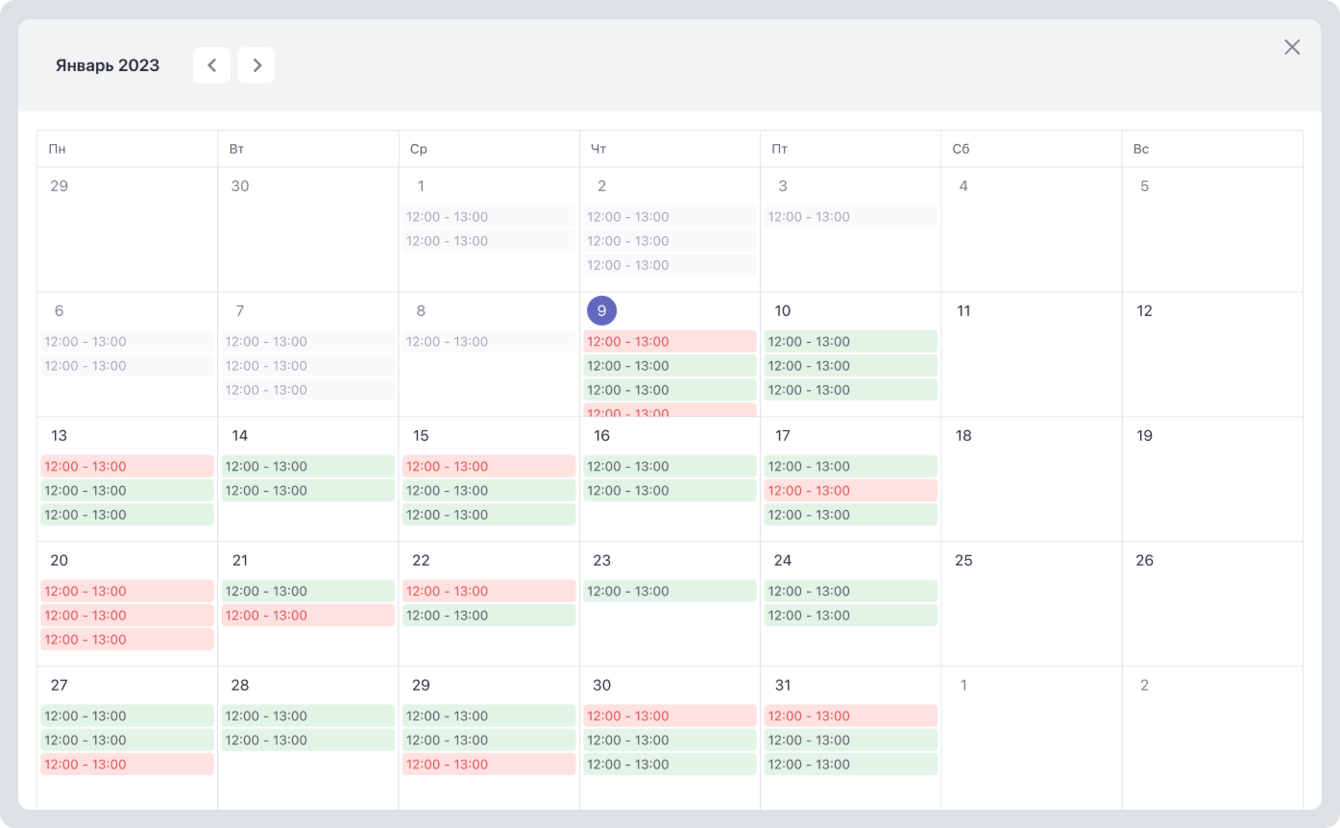Viewport: 1340px width, 828px height.
Task: Go to the previous month
Action: (212, 65)
